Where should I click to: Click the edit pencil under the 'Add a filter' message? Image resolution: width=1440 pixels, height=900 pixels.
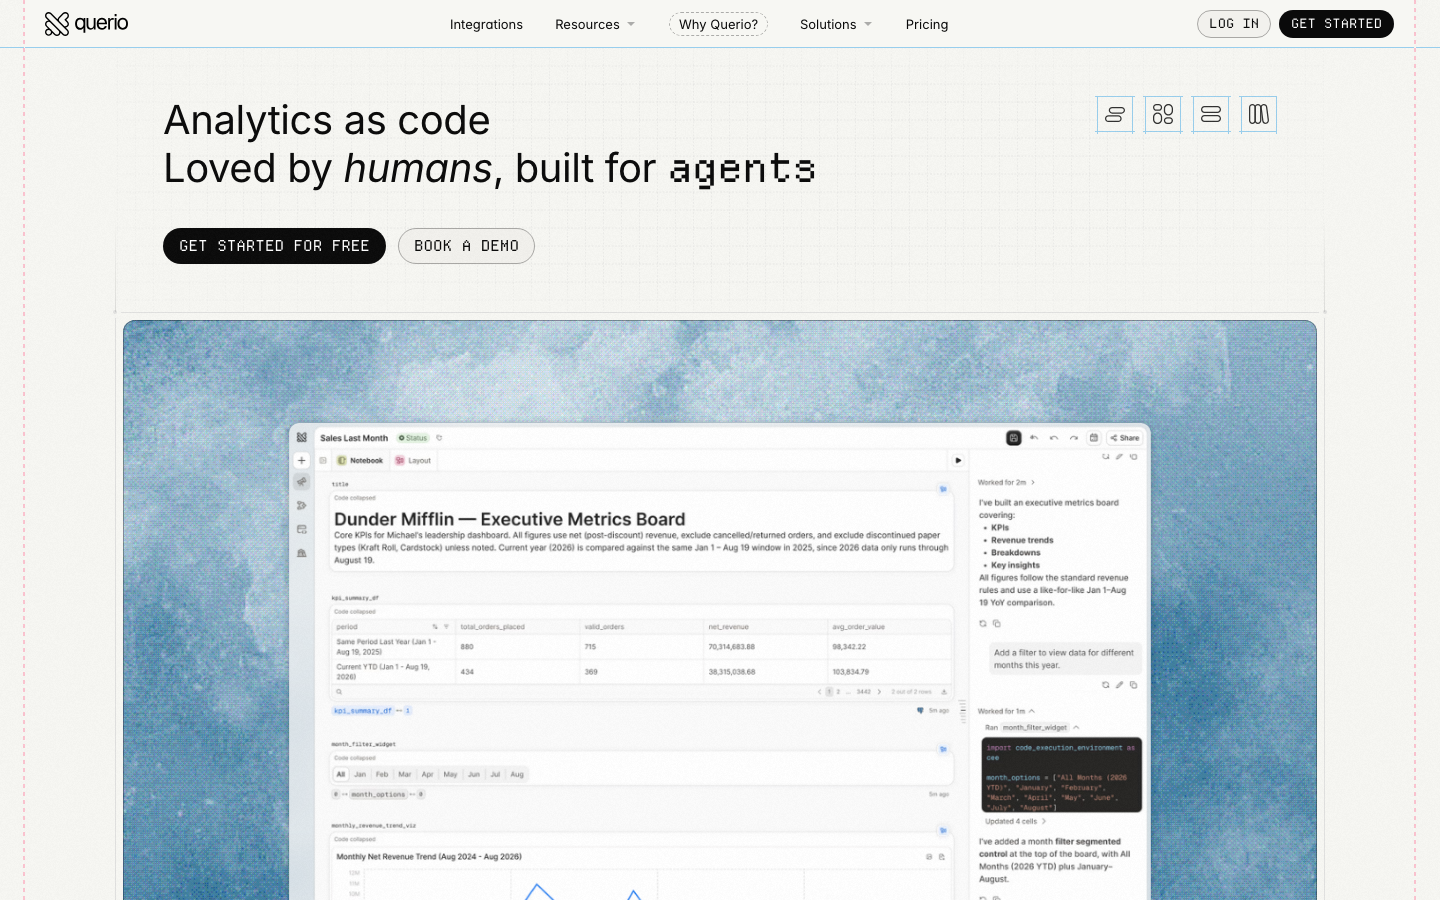point(1119,685)
